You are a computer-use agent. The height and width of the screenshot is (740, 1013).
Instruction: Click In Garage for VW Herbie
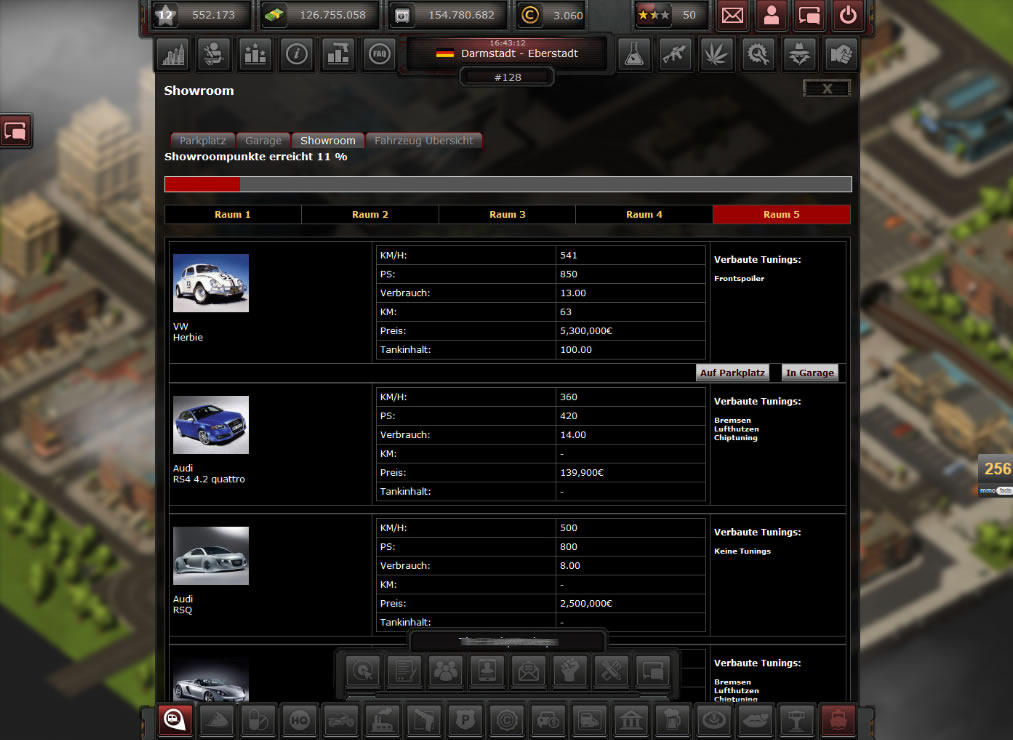[x=810, y=372]
